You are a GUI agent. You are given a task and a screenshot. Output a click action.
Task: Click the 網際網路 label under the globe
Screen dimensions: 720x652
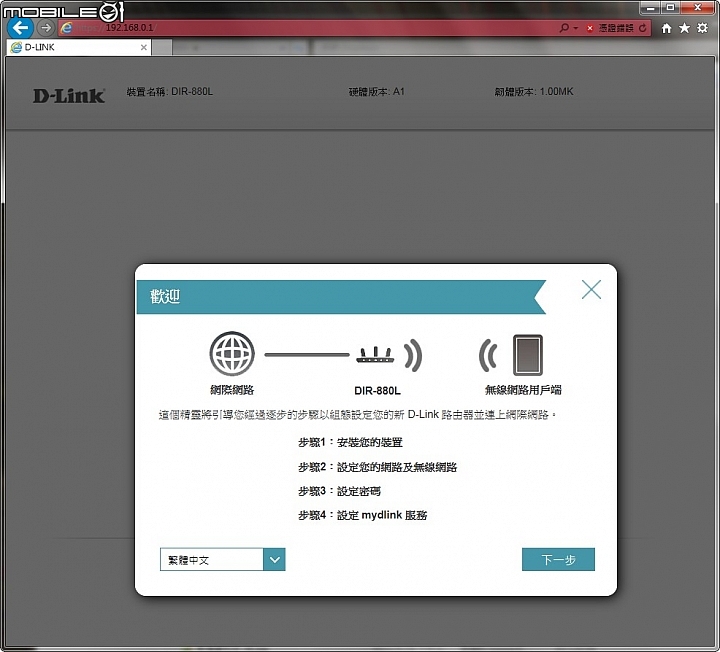tap(232, 390)
